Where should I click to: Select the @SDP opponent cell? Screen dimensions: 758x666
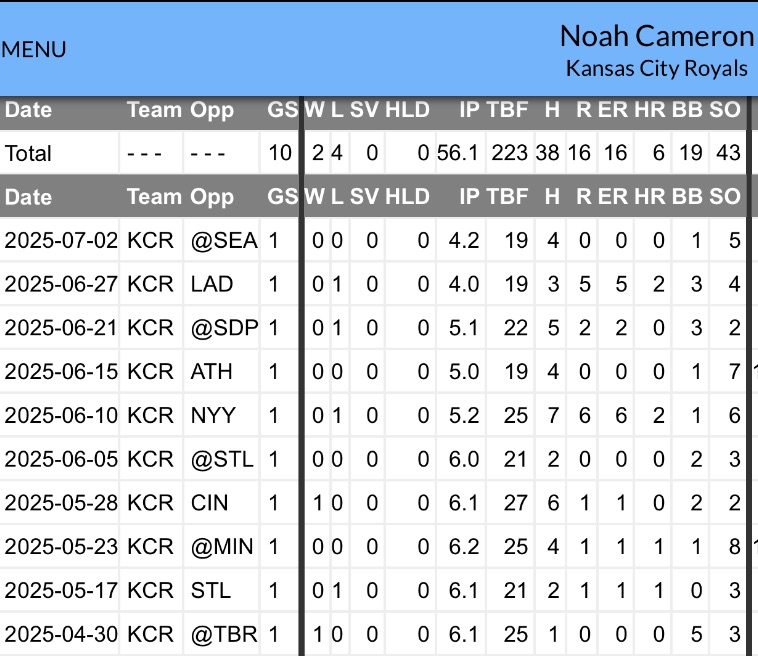(223, 328)
